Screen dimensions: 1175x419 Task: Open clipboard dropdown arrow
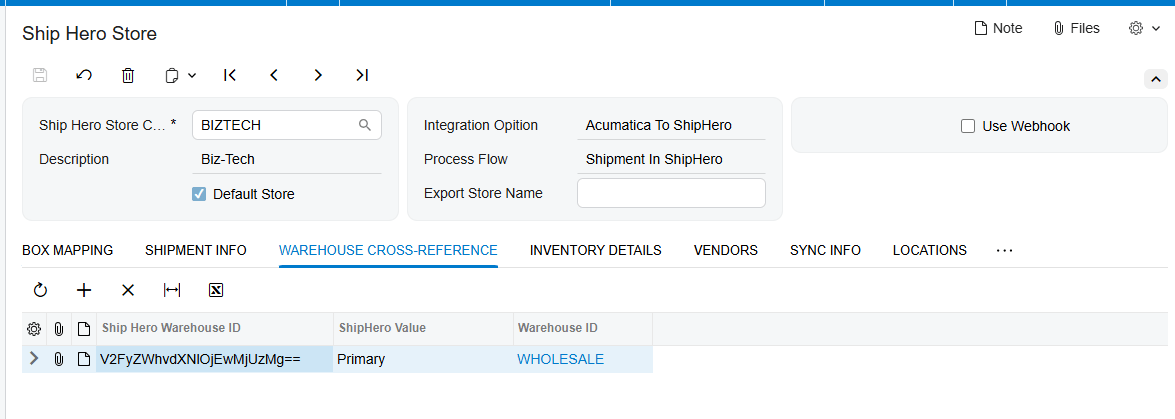click(x=192, y=75)
